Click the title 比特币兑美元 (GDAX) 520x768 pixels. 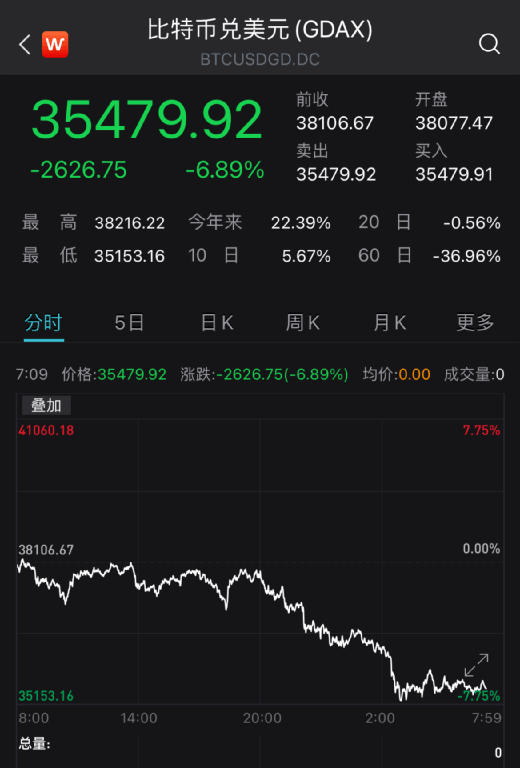point(260,29)
